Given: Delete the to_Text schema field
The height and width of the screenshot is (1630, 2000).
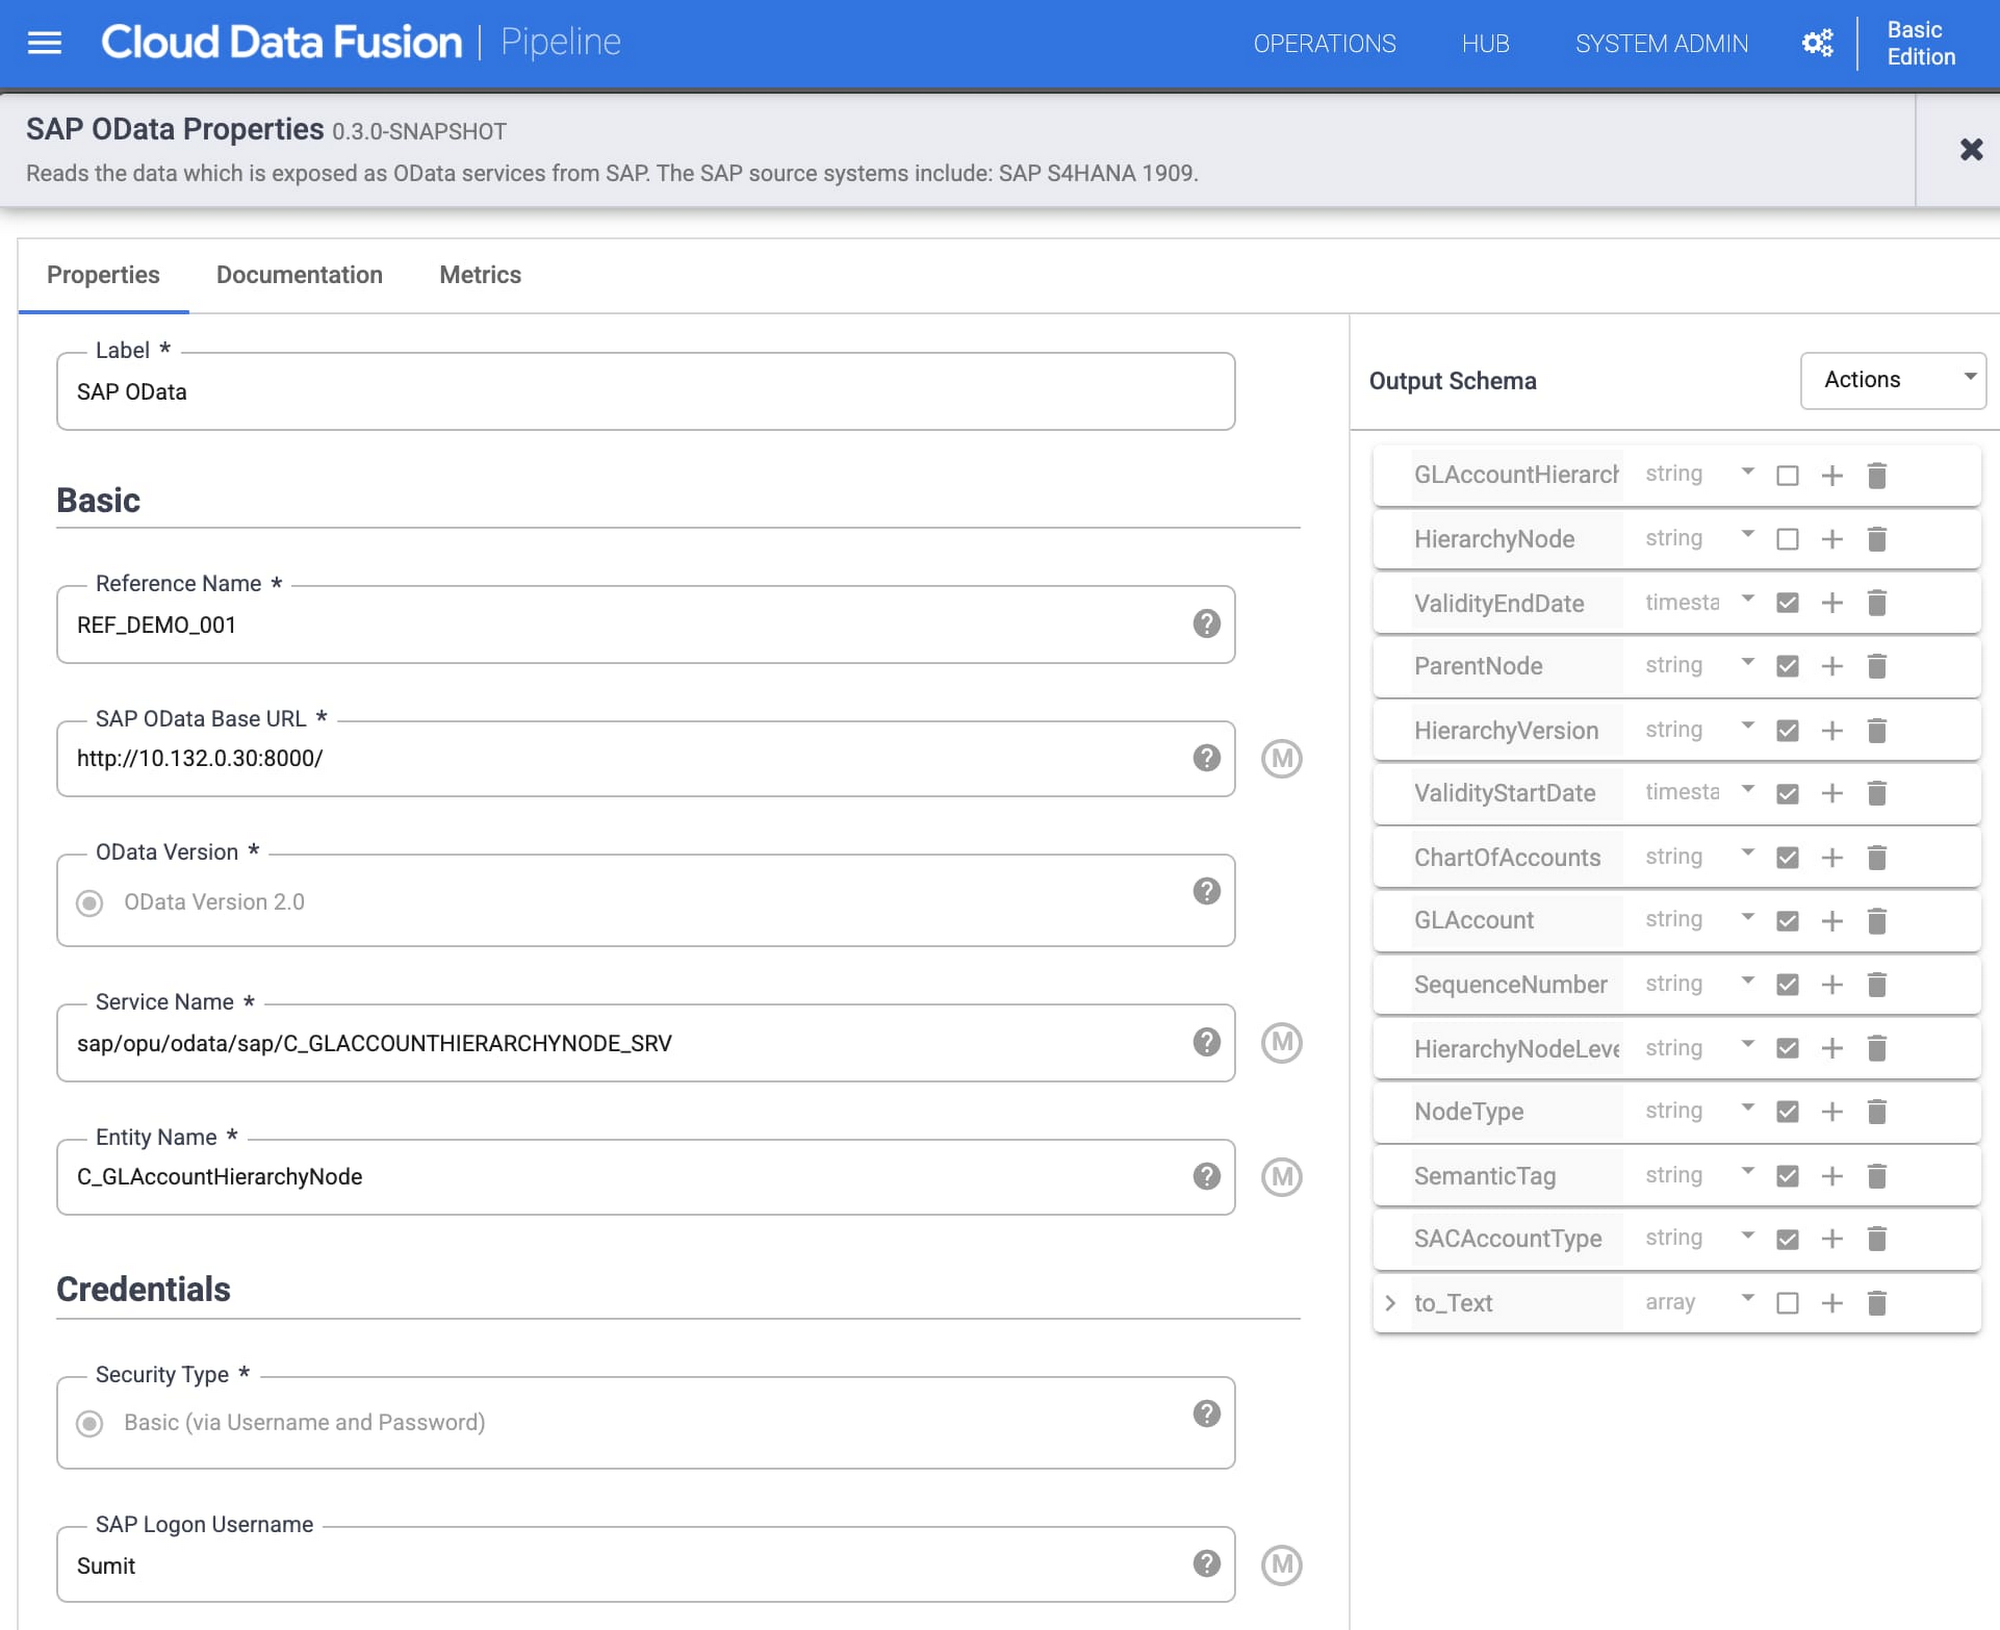Looking at the screenshot, I should coord(1876,1303).
